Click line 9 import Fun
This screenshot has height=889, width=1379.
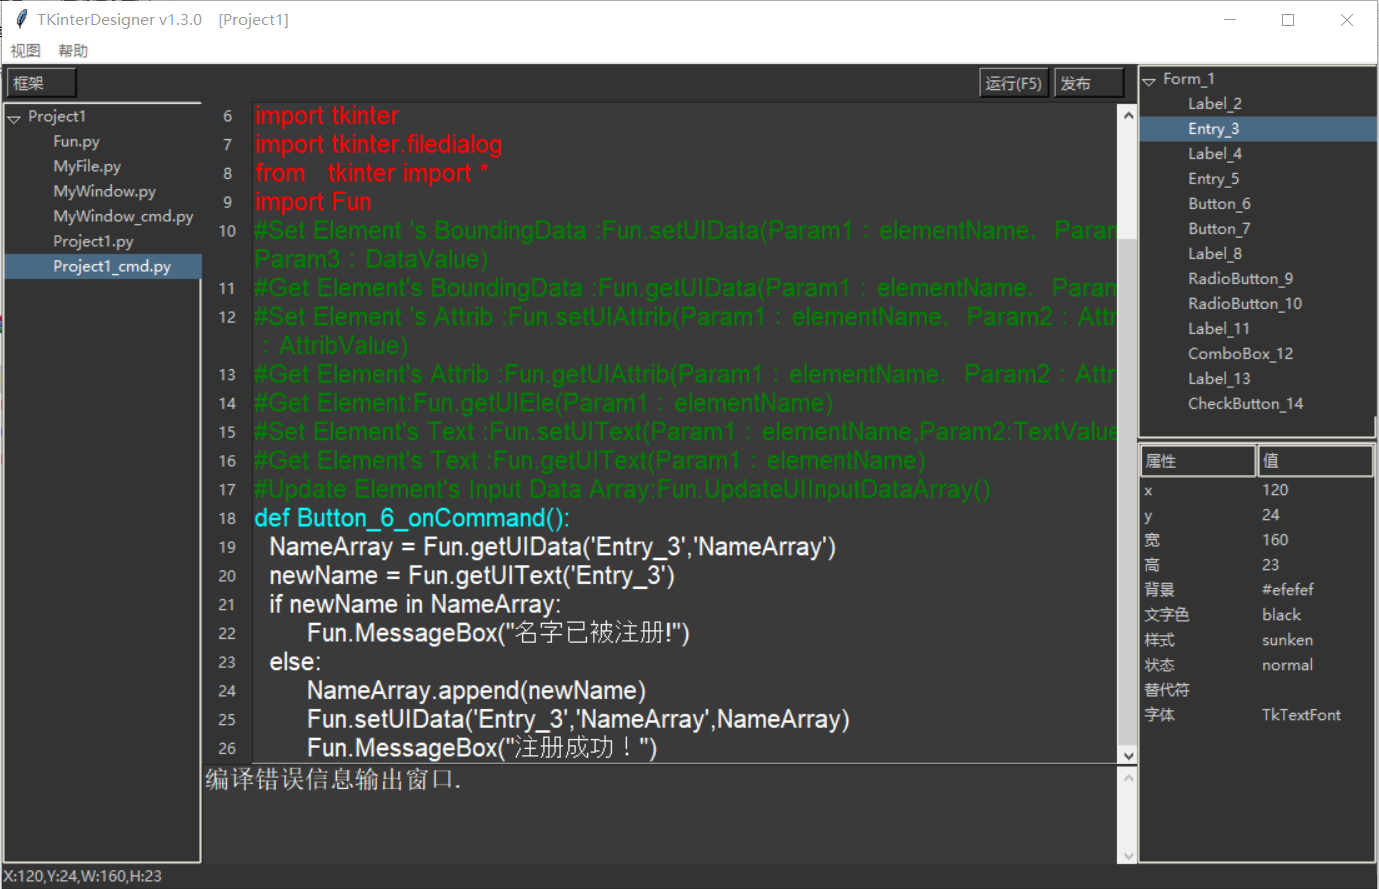pos(313,202)
